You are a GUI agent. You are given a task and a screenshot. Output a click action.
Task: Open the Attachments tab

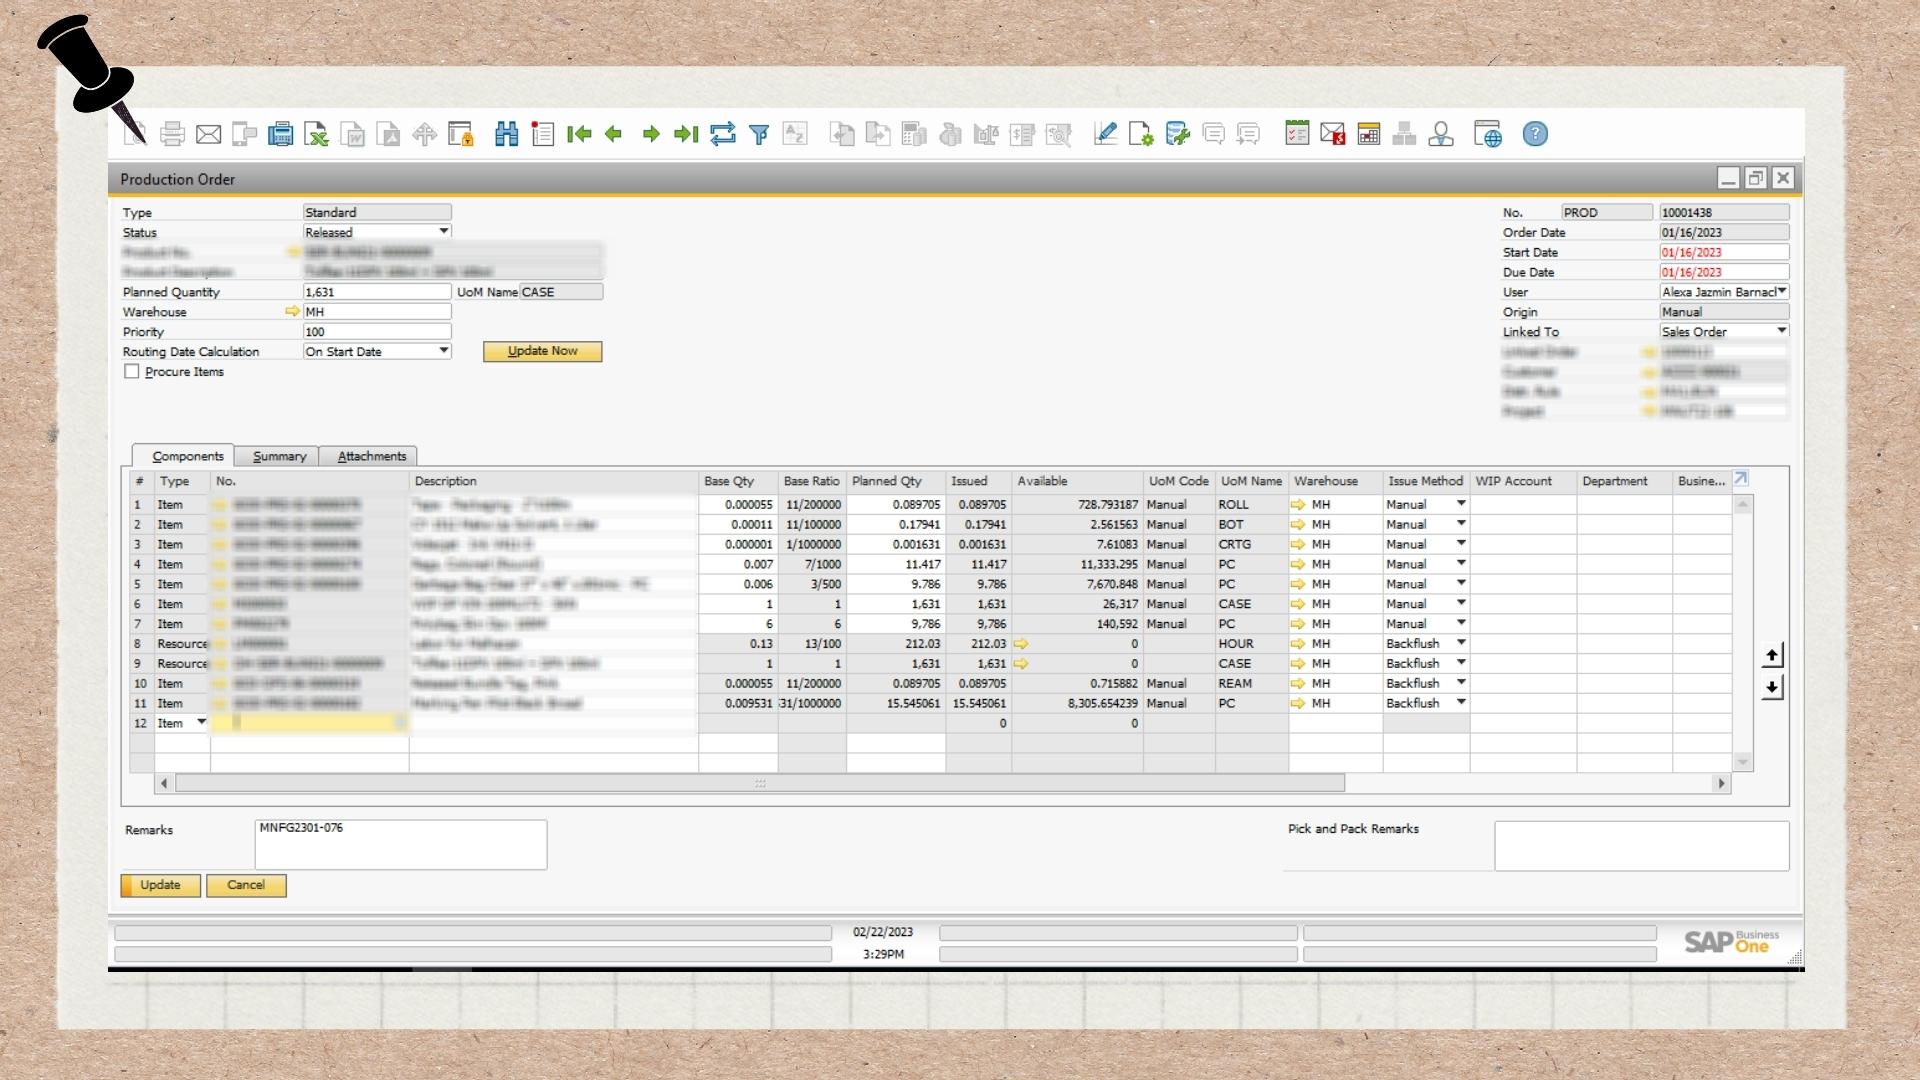371,456
